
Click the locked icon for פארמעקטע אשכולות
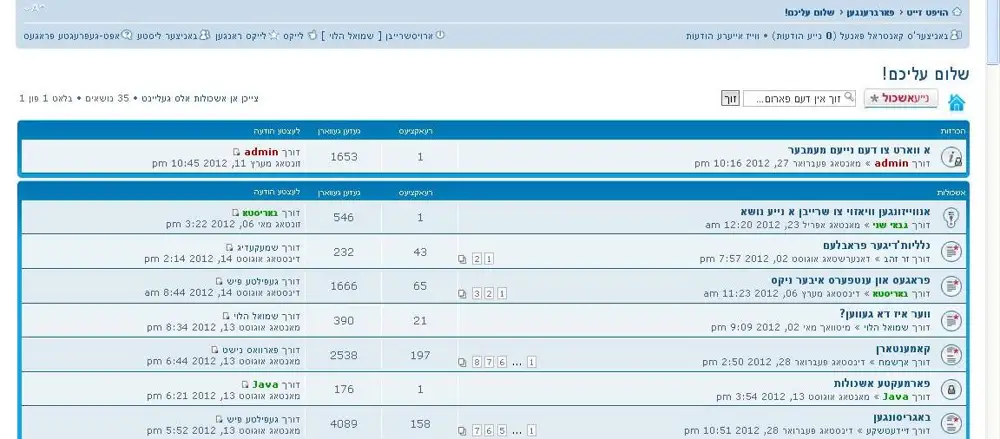[x=951, y=390]
